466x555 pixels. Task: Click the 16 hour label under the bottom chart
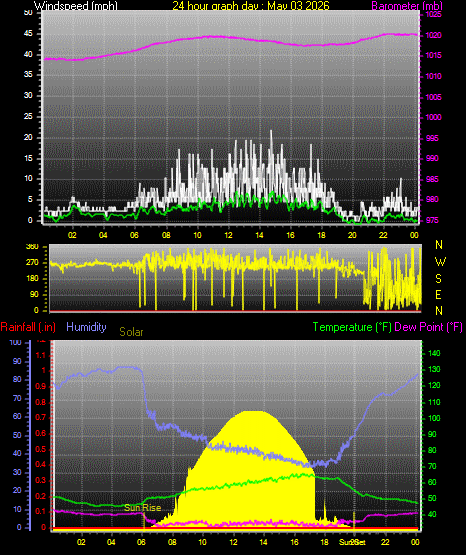(x=294, y=542)
